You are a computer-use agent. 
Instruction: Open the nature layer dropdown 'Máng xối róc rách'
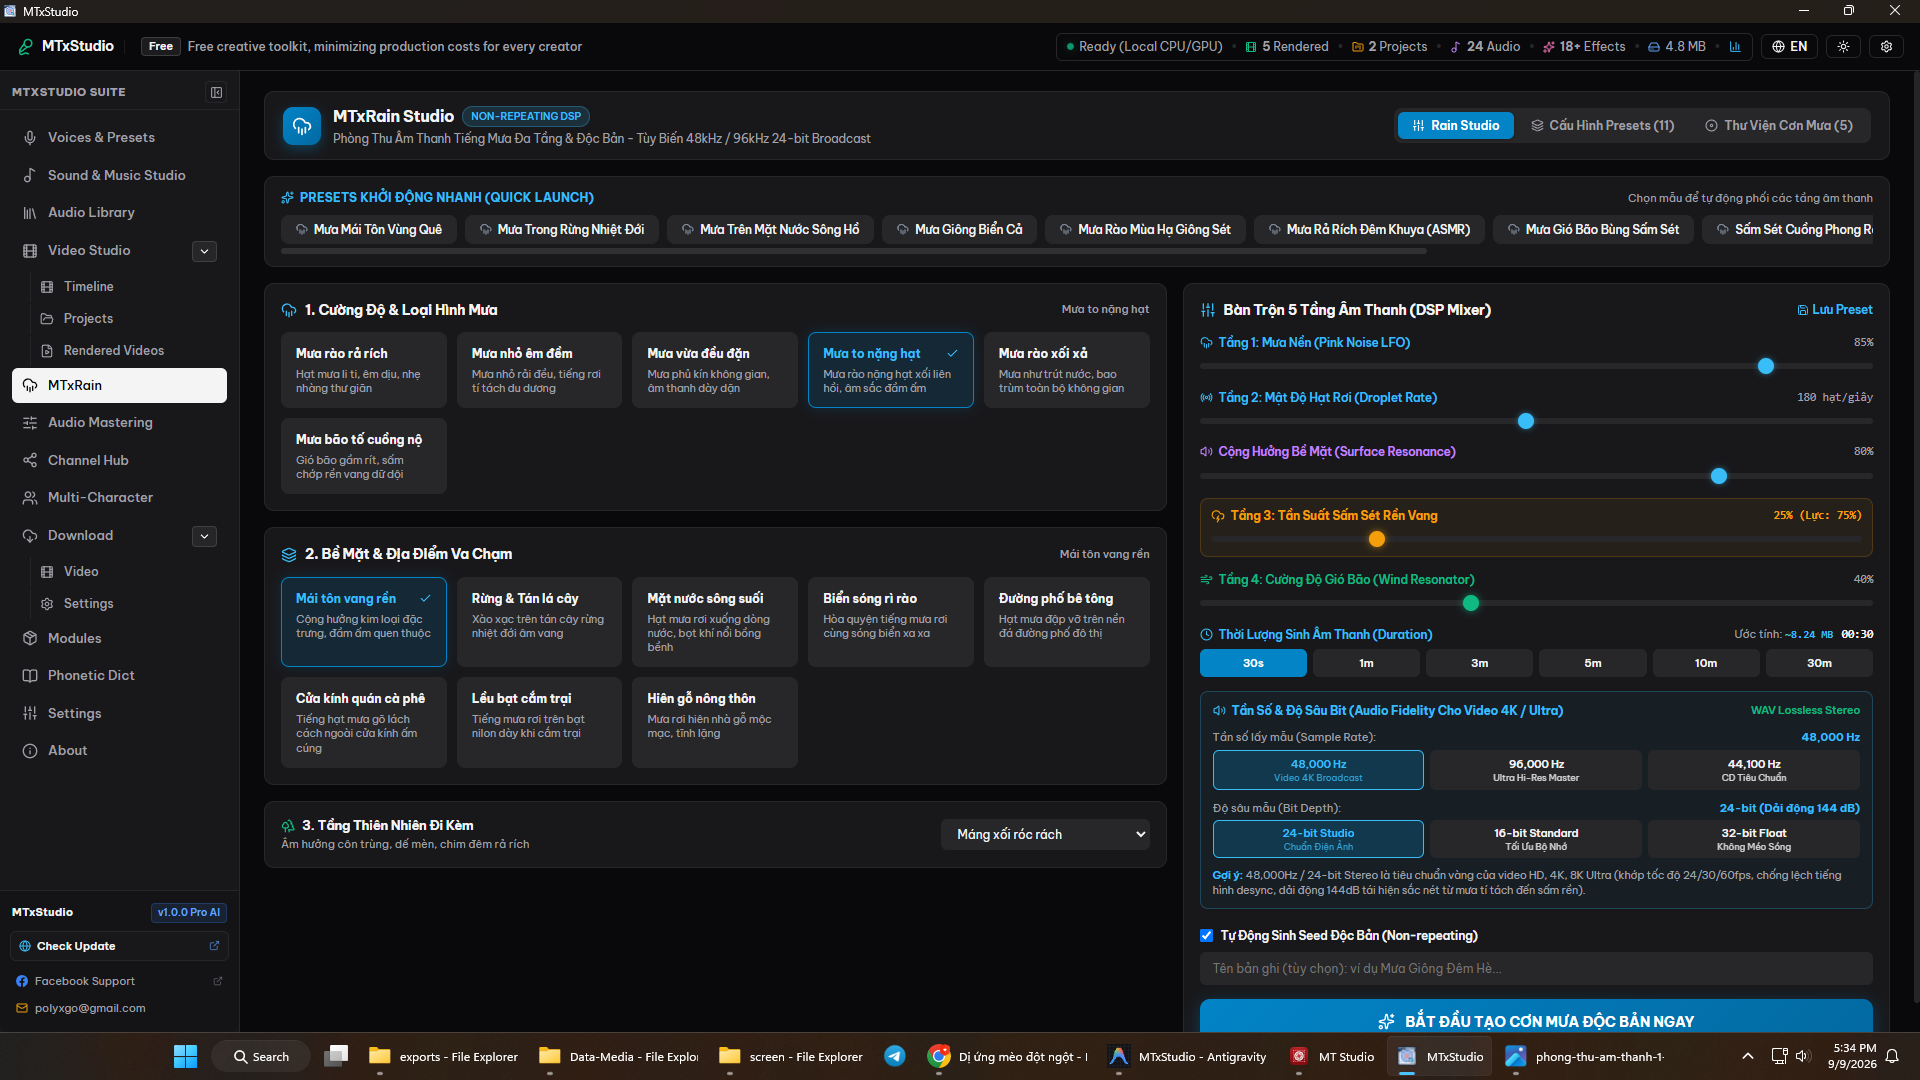1045,834
